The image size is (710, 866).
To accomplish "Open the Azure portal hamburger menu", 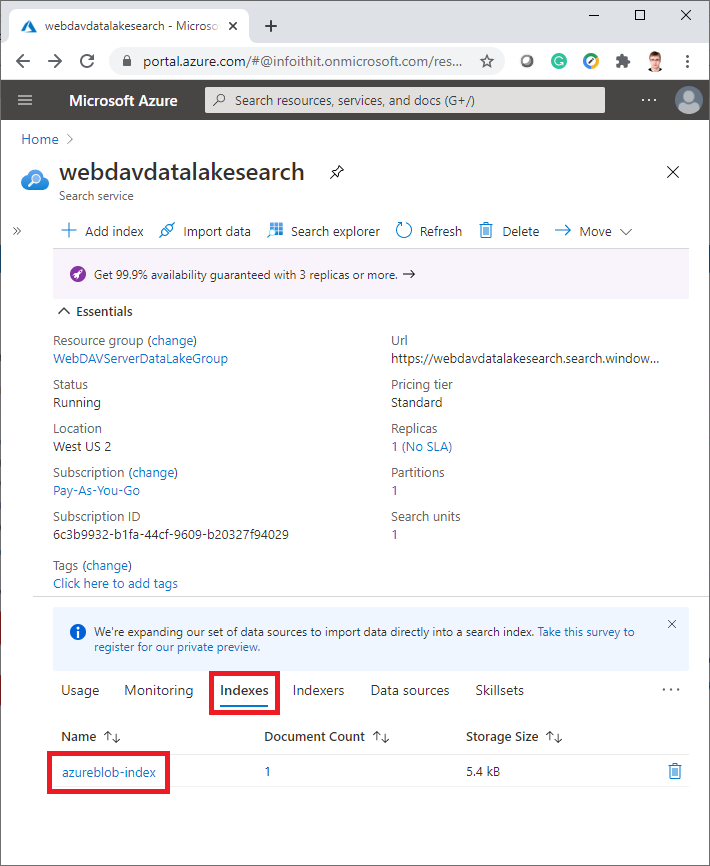I will 25,100.
